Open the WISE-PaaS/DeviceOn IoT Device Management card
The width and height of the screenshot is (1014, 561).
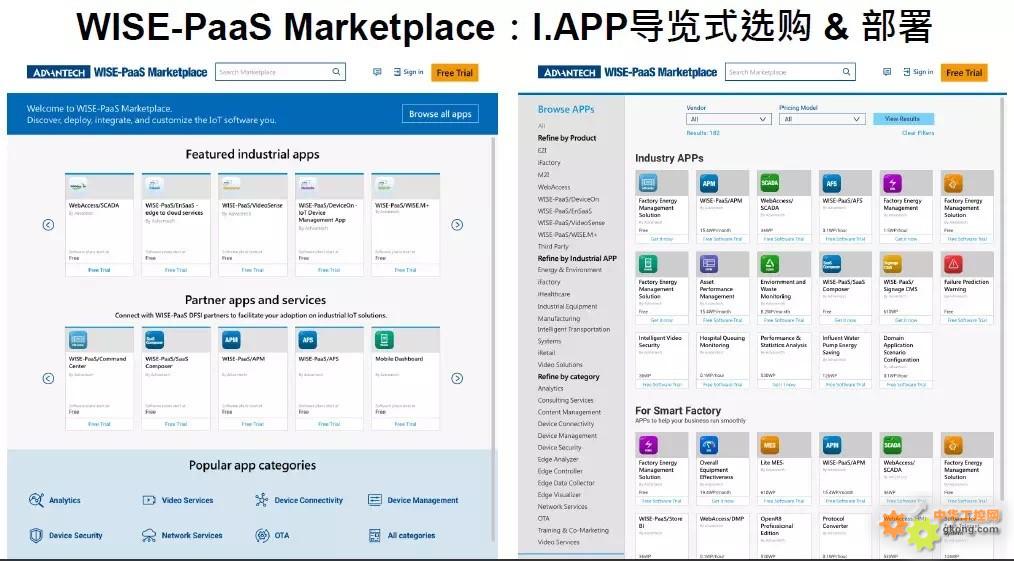click(x=329, y=225)
